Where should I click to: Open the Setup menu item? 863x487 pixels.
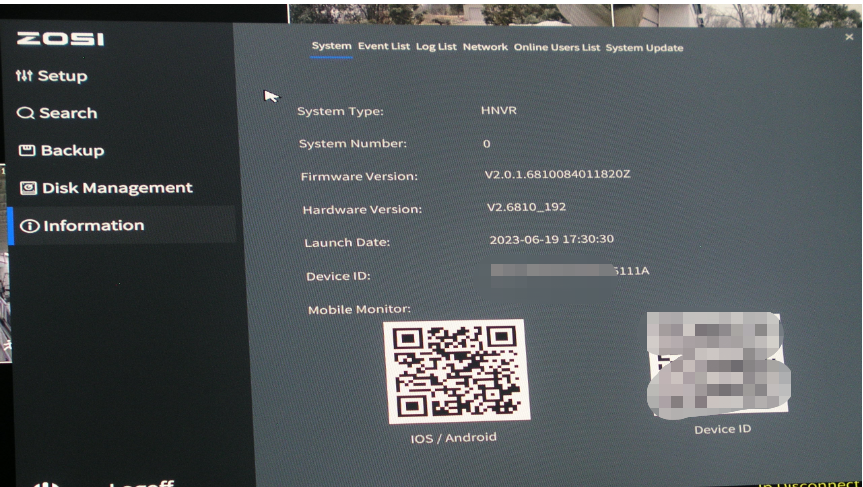[x=52, y=76]
